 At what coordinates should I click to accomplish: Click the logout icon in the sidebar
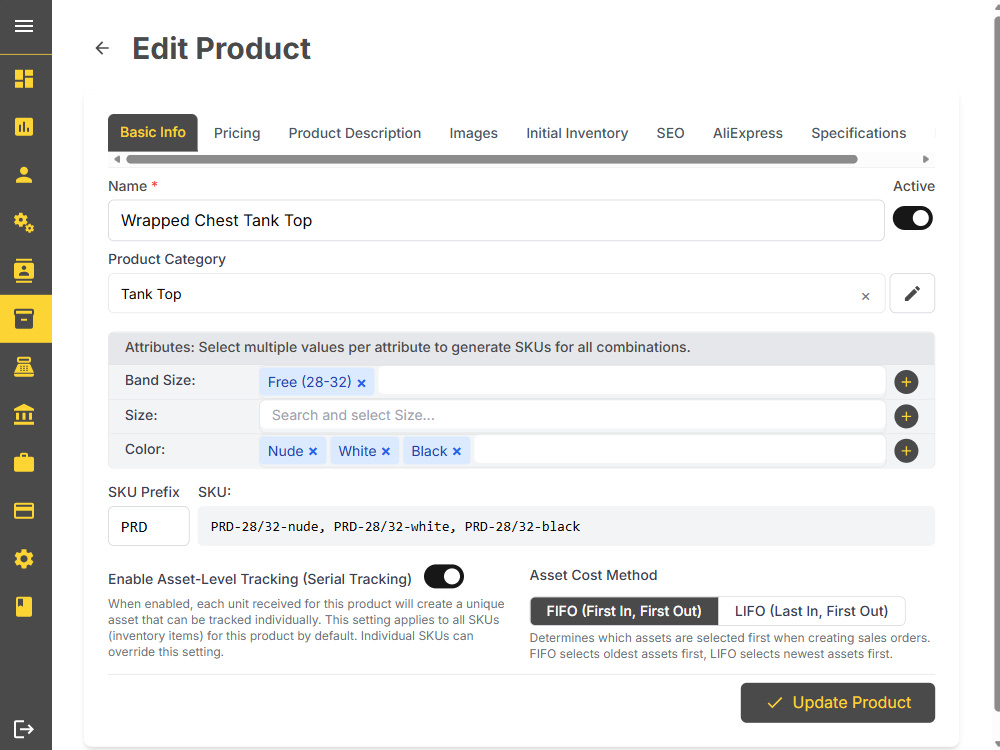click(x=24, y=728)
